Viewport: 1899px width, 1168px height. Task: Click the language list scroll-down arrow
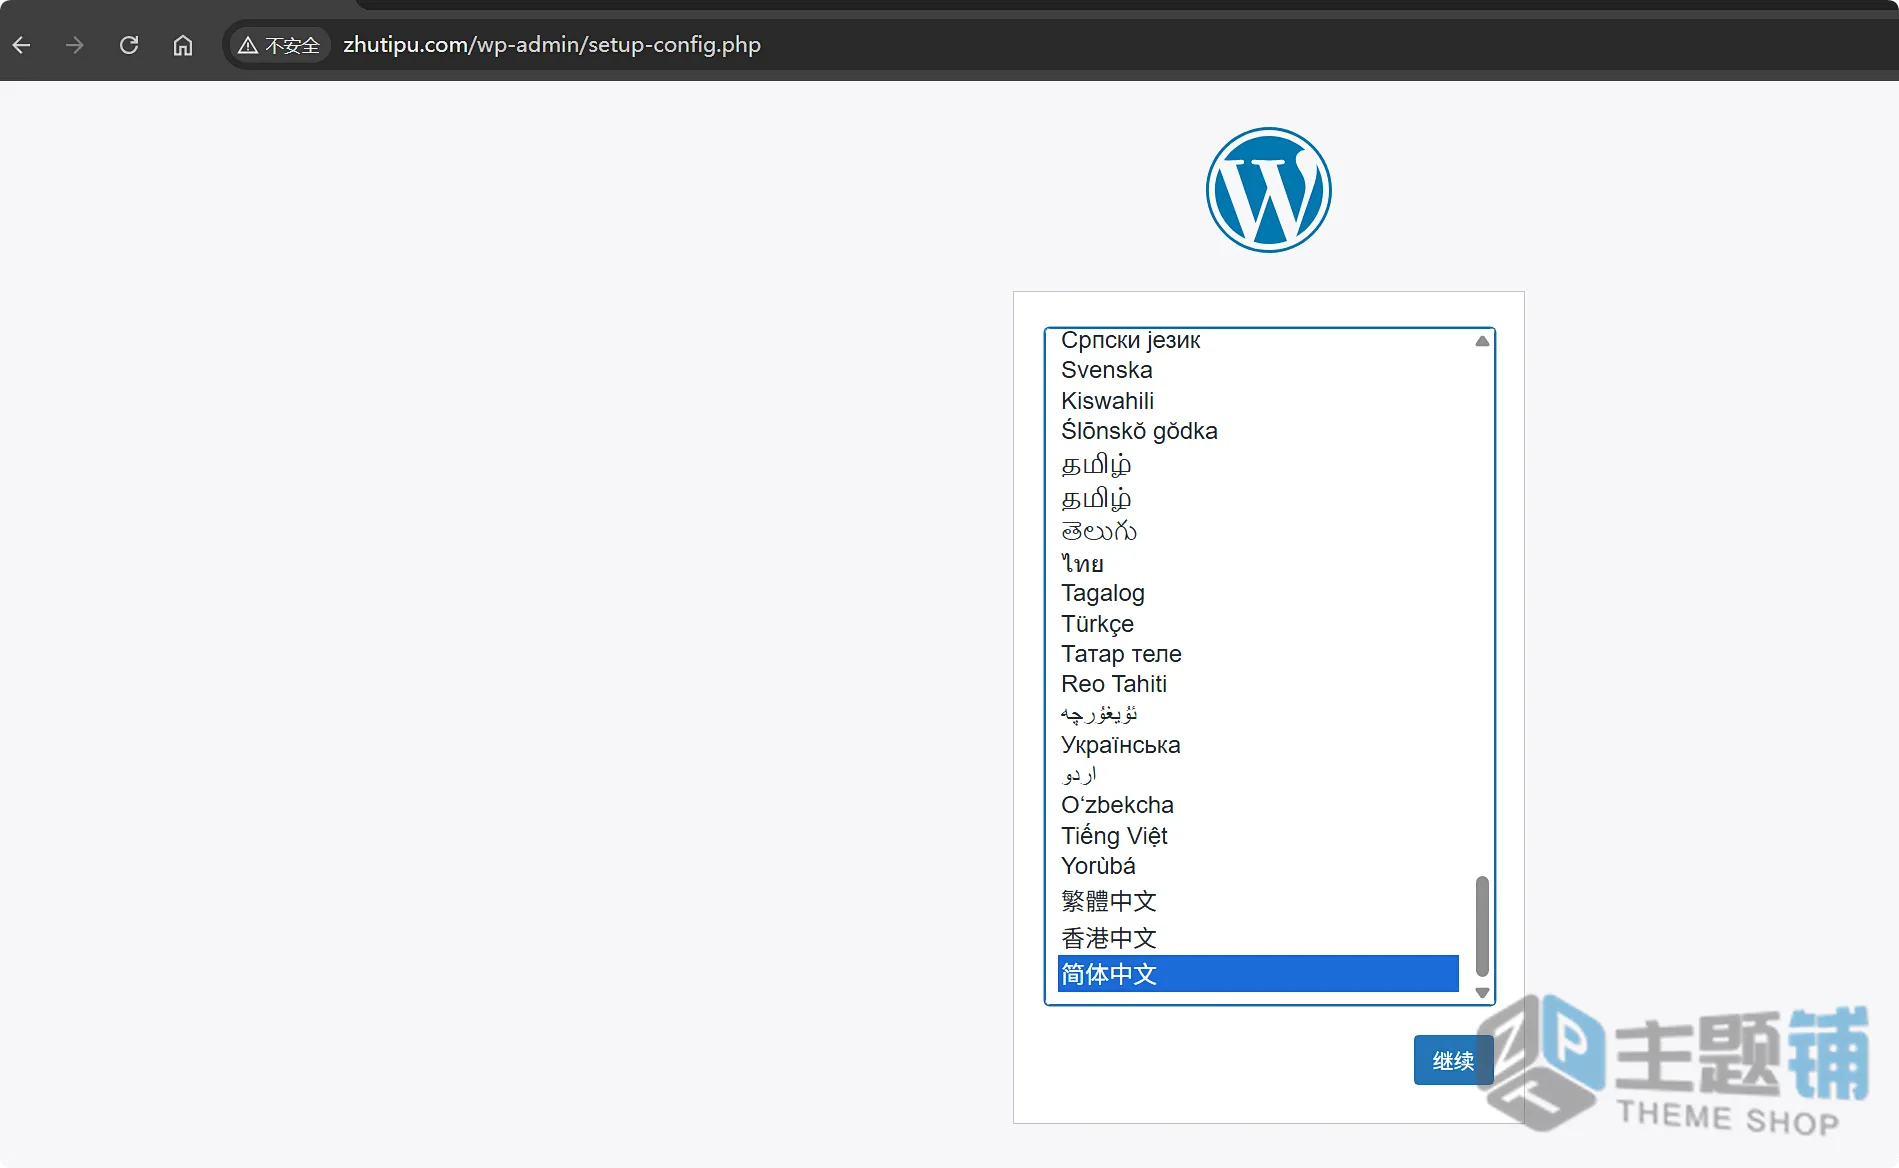pos(1482,993)
